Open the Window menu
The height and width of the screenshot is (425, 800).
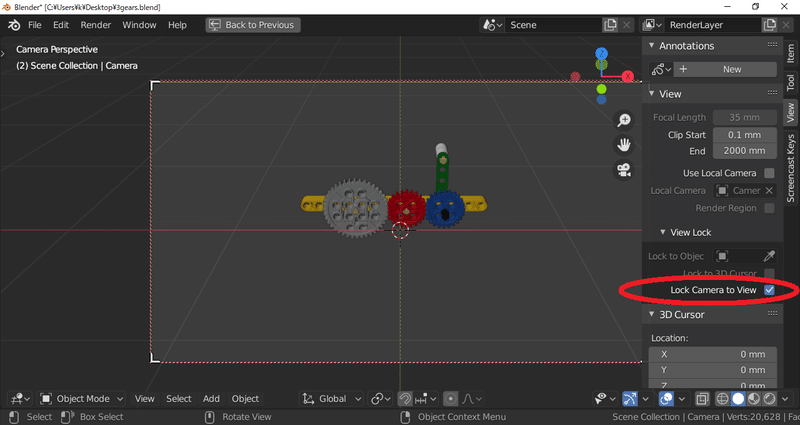(139, 25)
